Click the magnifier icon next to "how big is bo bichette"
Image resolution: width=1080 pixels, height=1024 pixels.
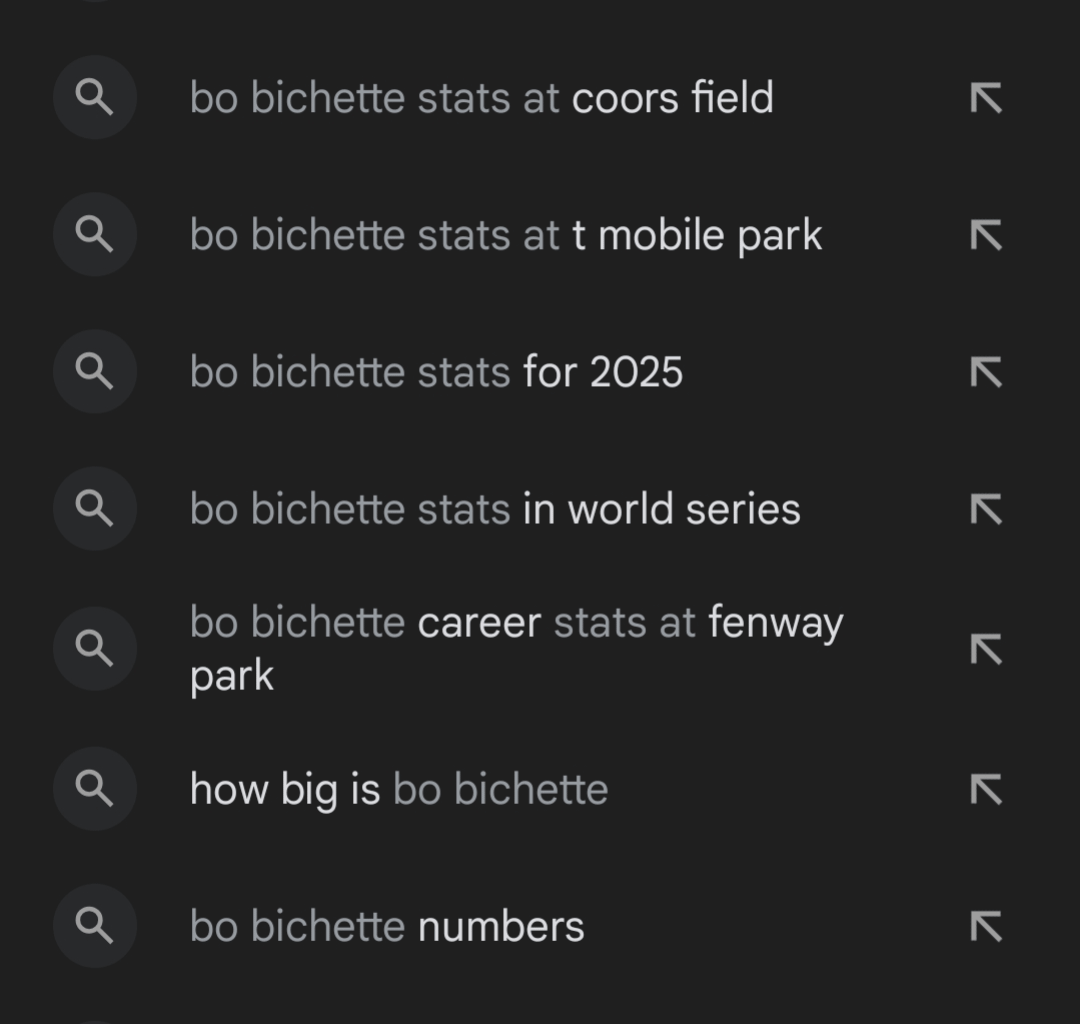pos(94,789)
